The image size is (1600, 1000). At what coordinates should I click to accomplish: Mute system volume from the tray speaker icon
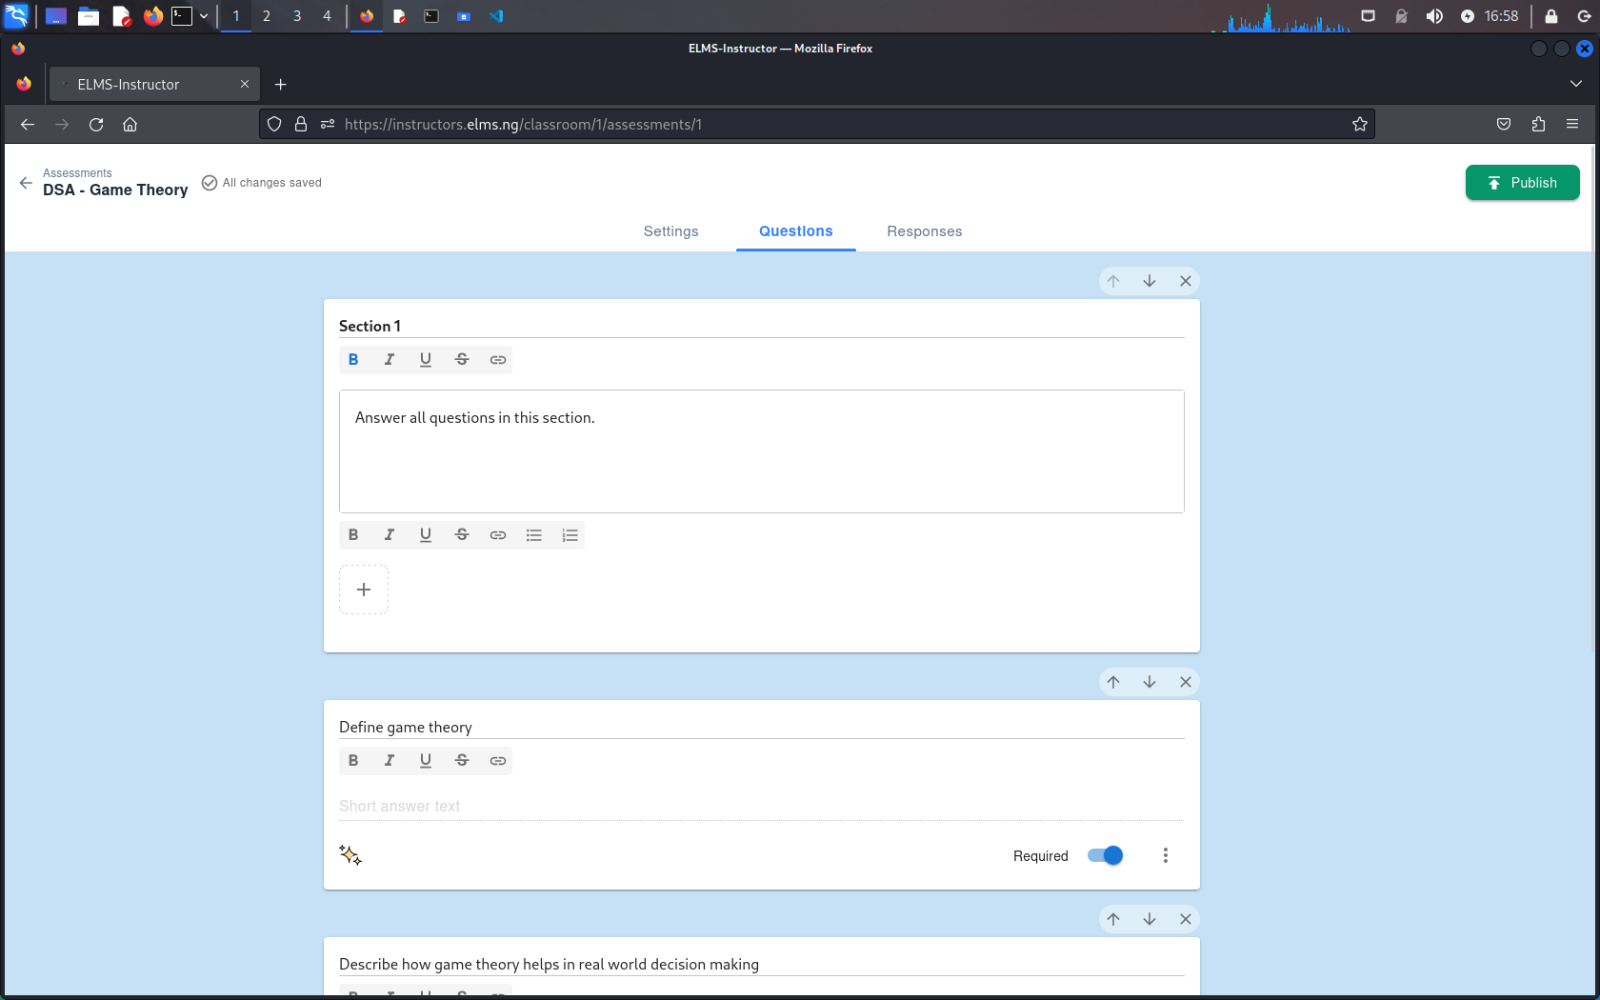click(x=1434, y=15)
